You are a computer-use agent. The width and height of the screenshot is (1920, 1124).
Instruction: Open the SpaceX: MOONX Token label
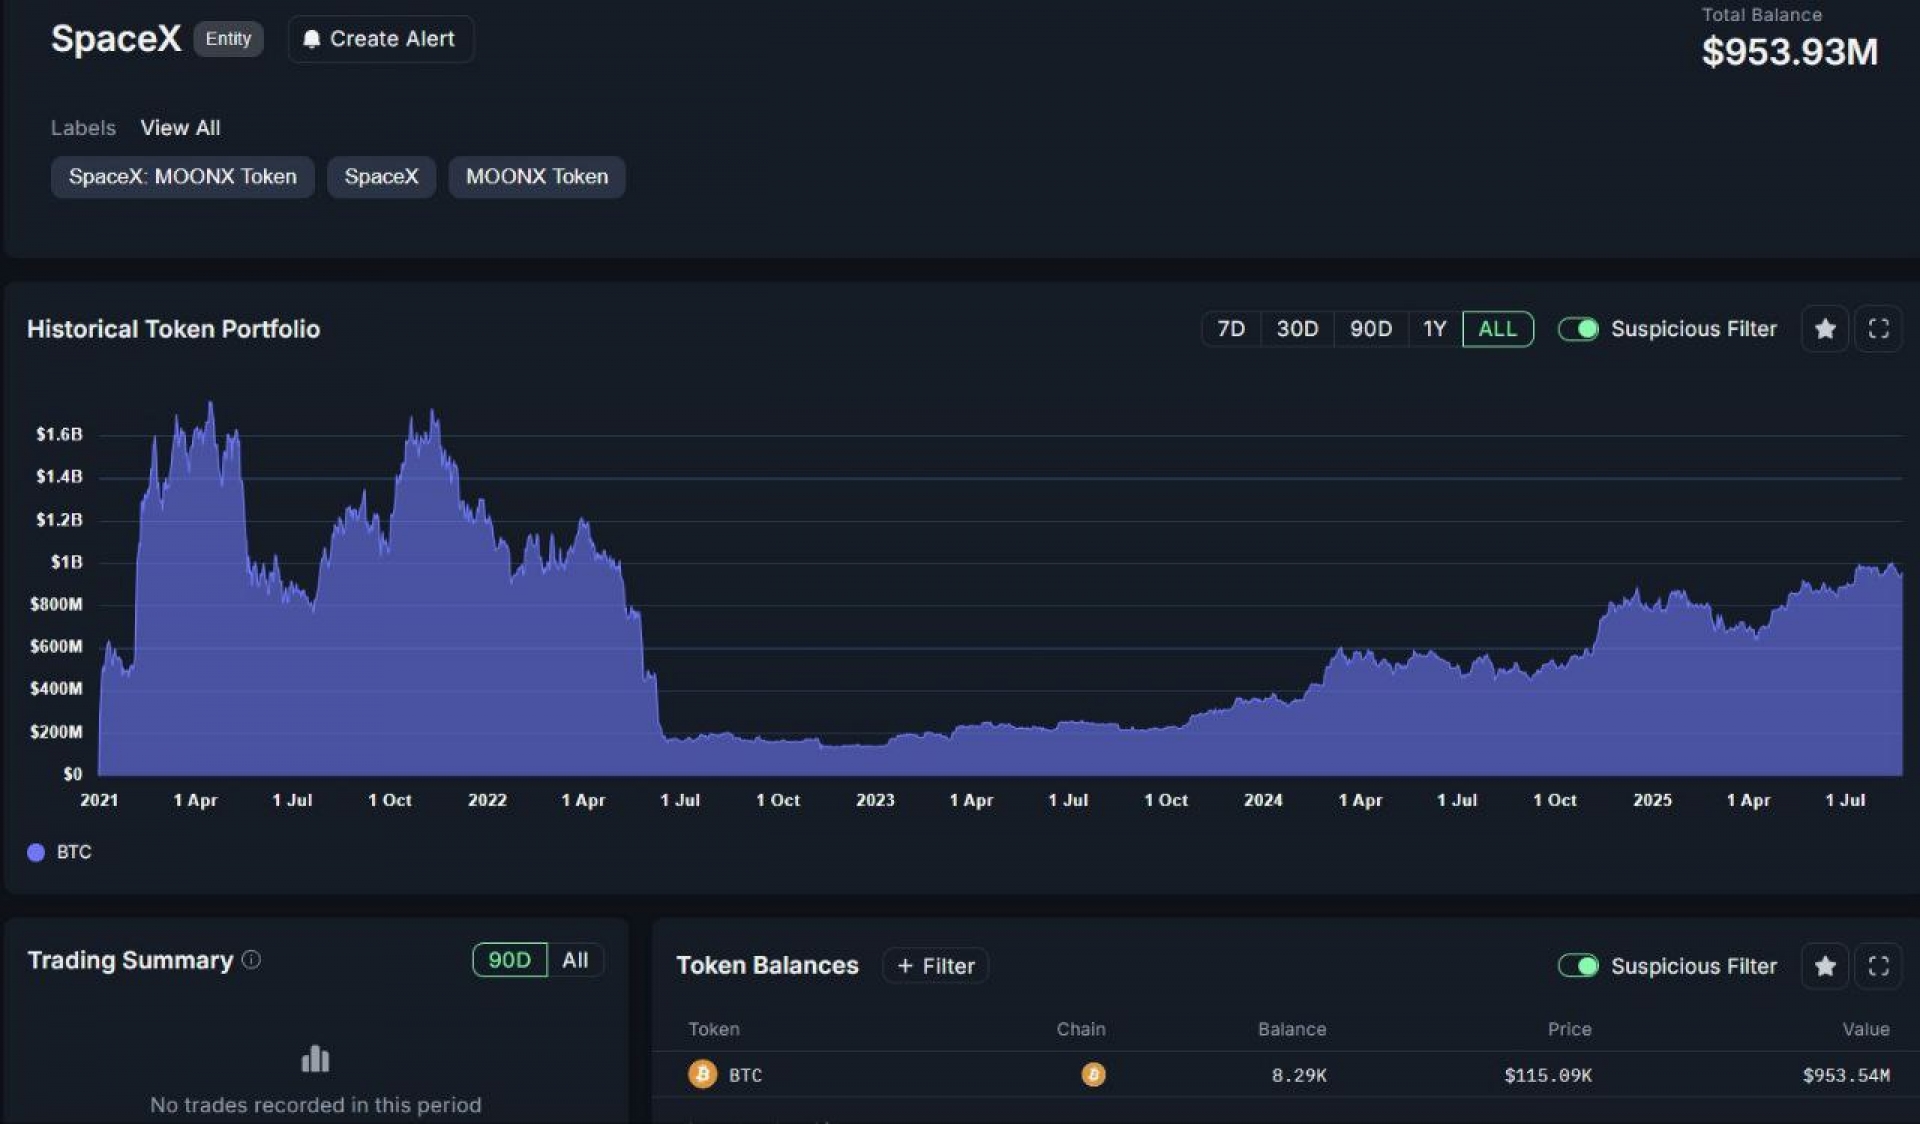[182, 177]
